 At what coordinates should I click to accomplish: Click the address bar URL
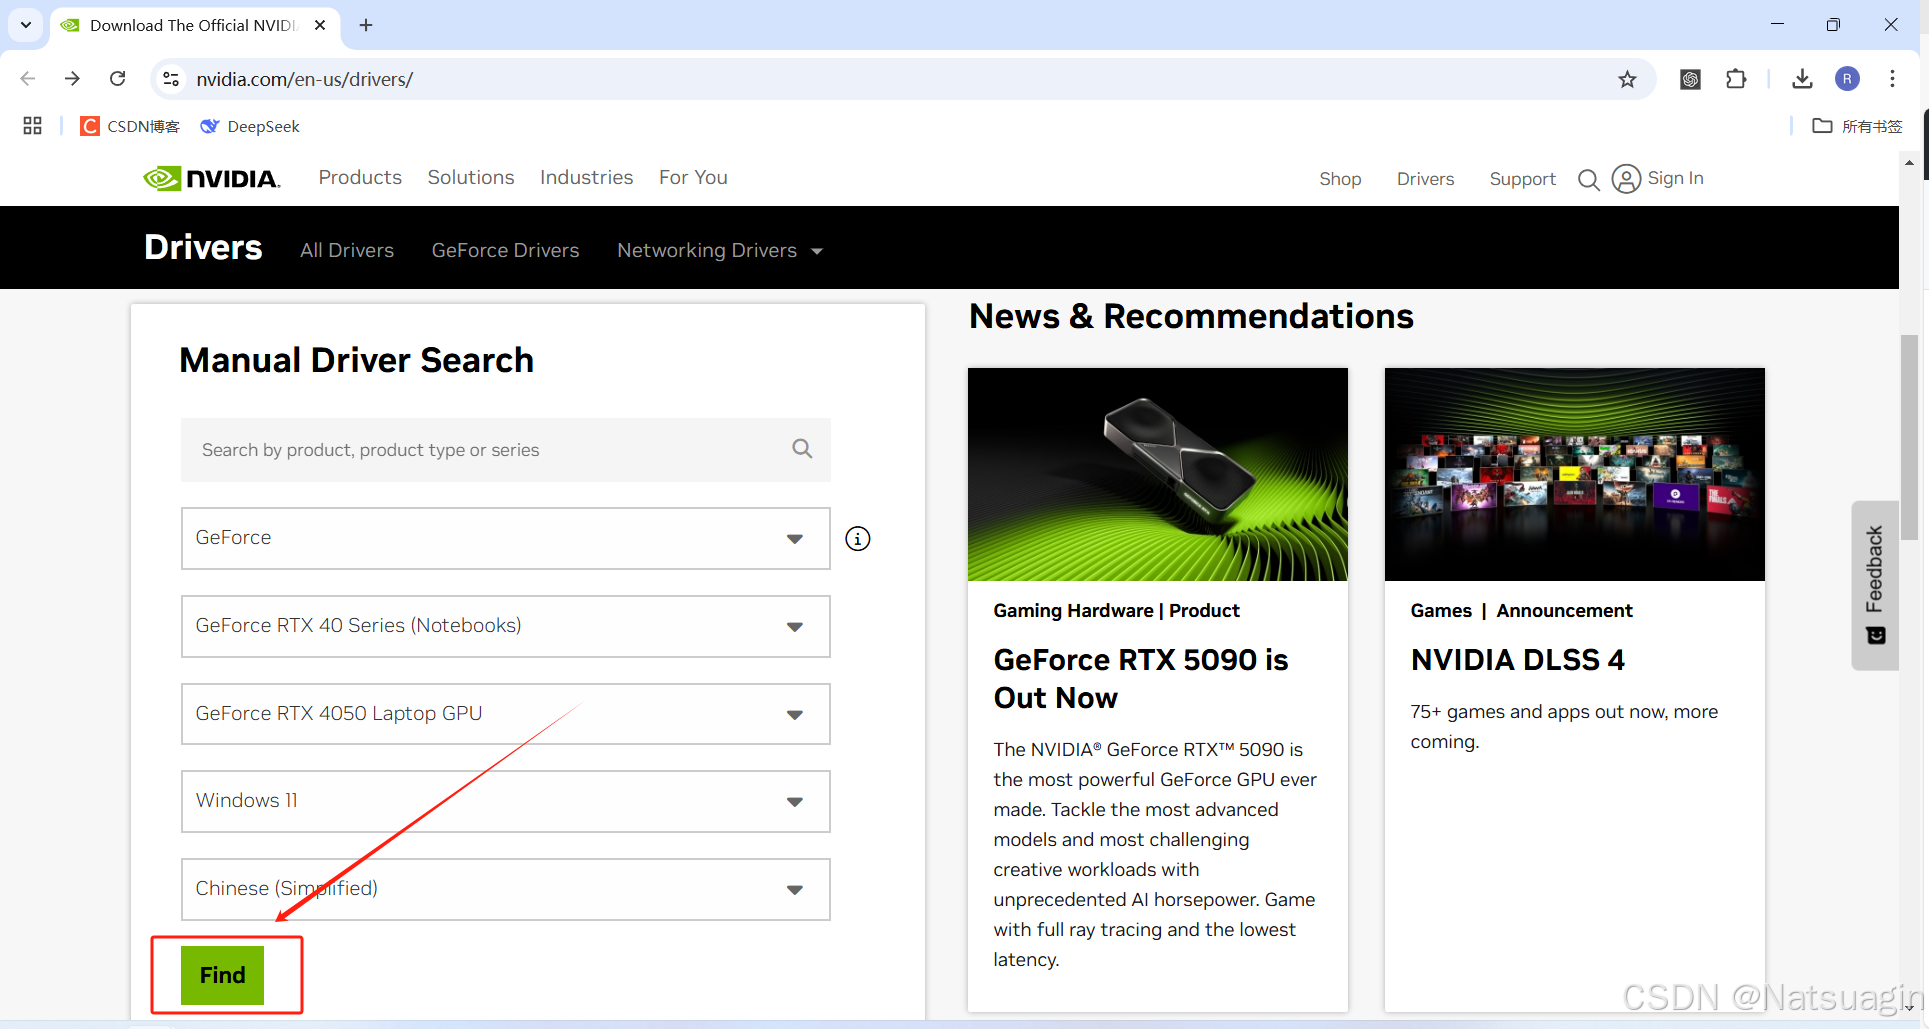[x=305, y=79]
